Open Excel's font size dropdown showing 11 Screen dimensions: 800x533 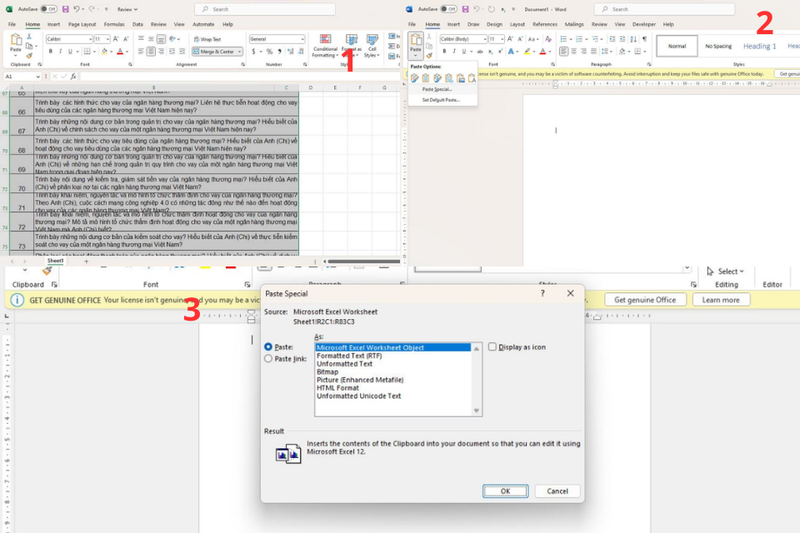[x=108, y=39]
